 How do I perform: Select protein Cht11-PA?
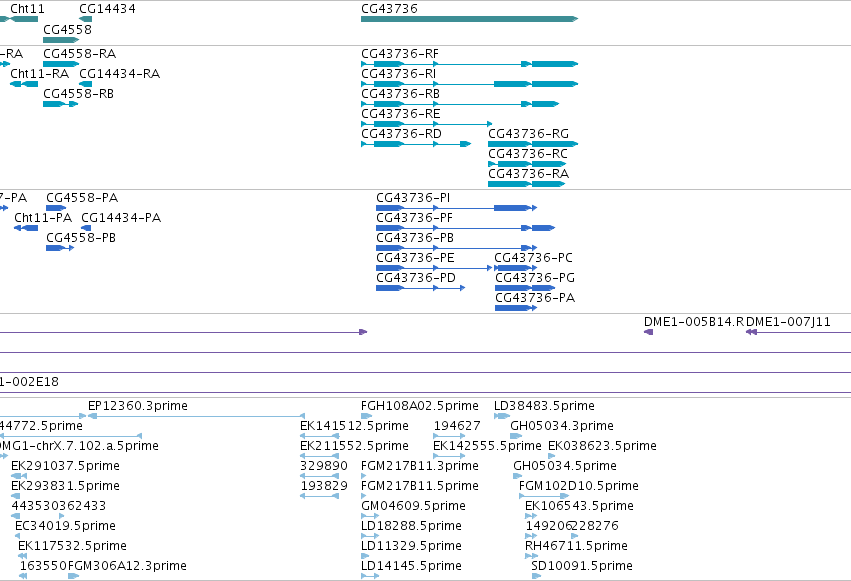coord(26,228)
